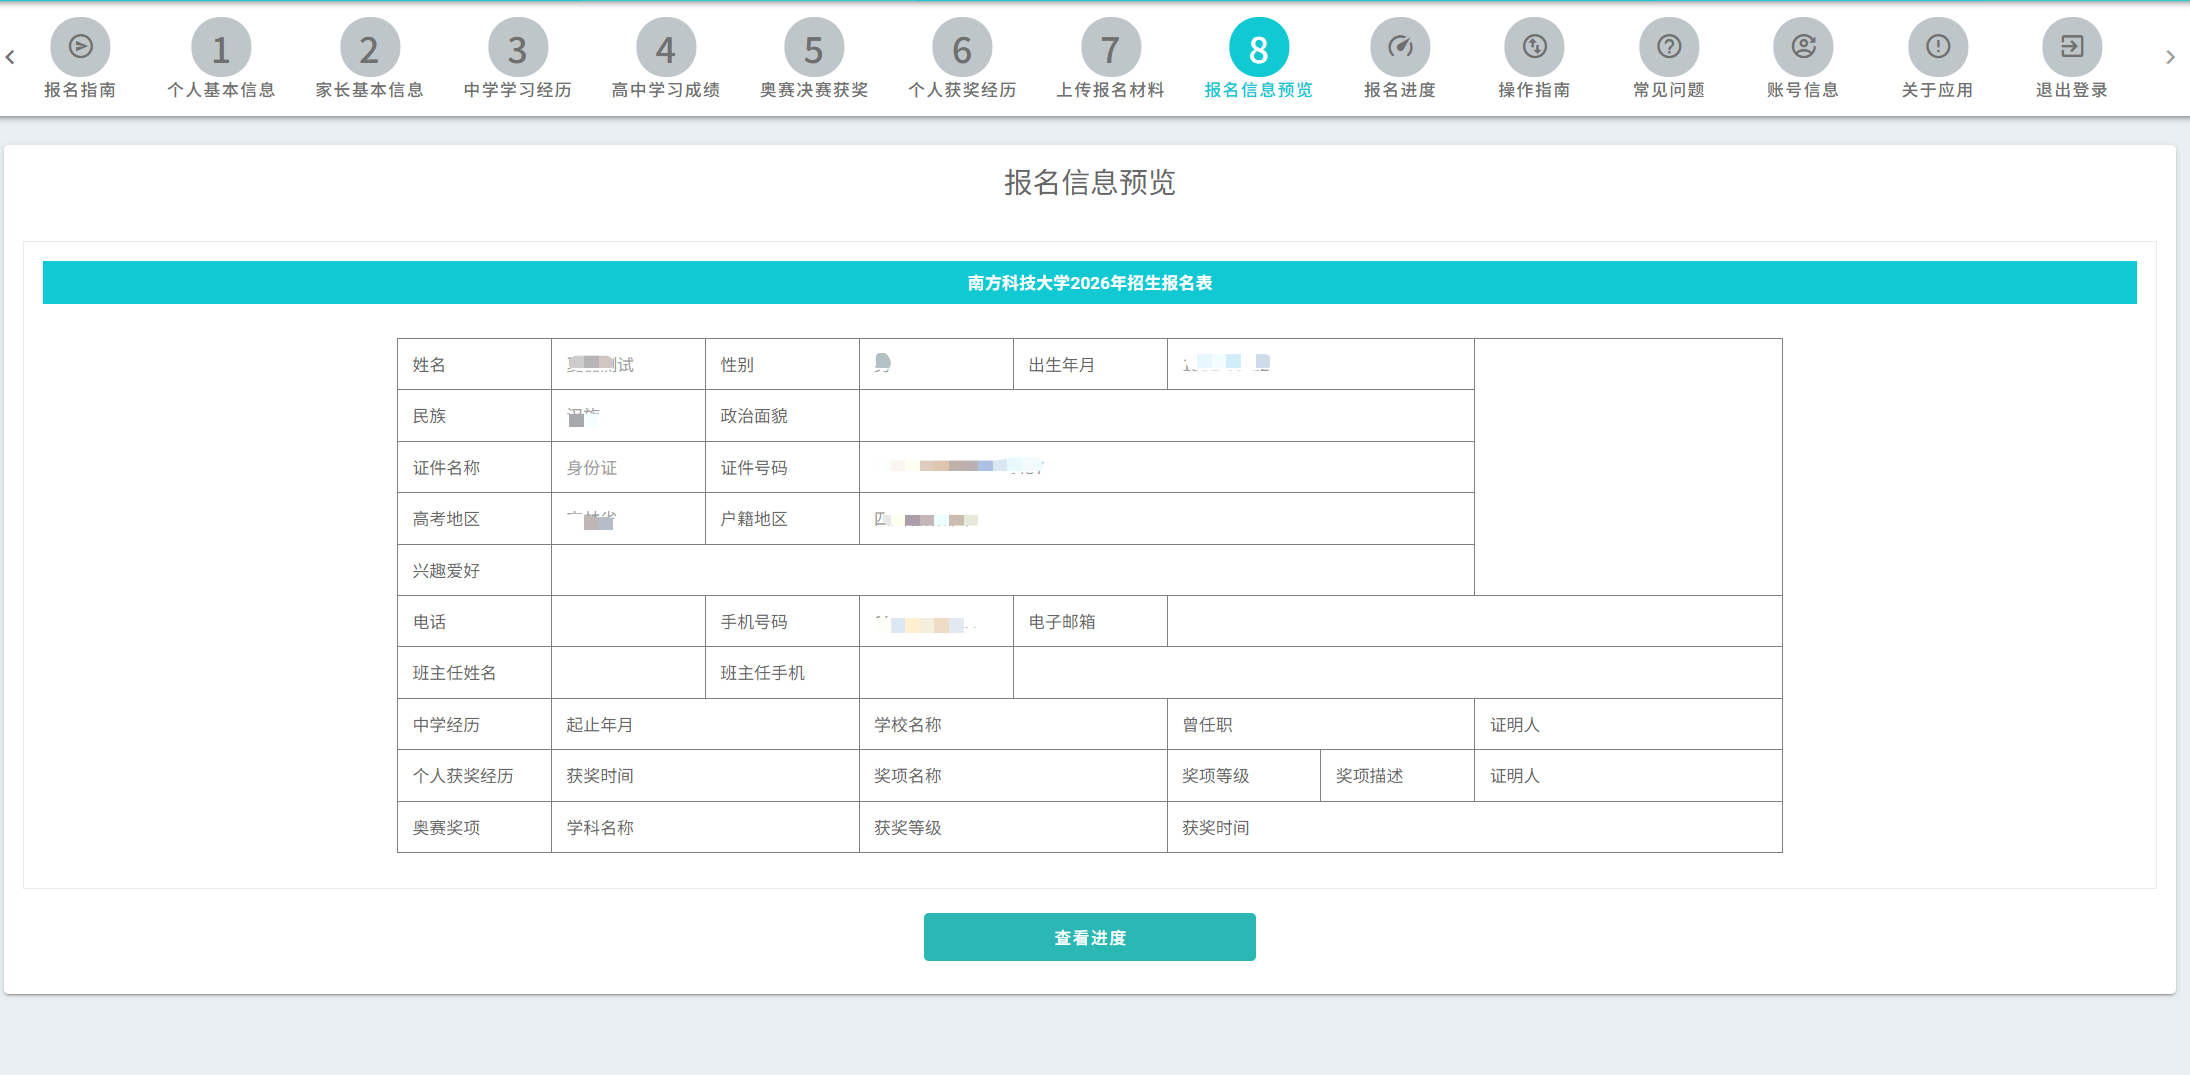Open the 操作指南 icon
Viewport: 2190px width, 1075px height.
(x=1534, y=47)
